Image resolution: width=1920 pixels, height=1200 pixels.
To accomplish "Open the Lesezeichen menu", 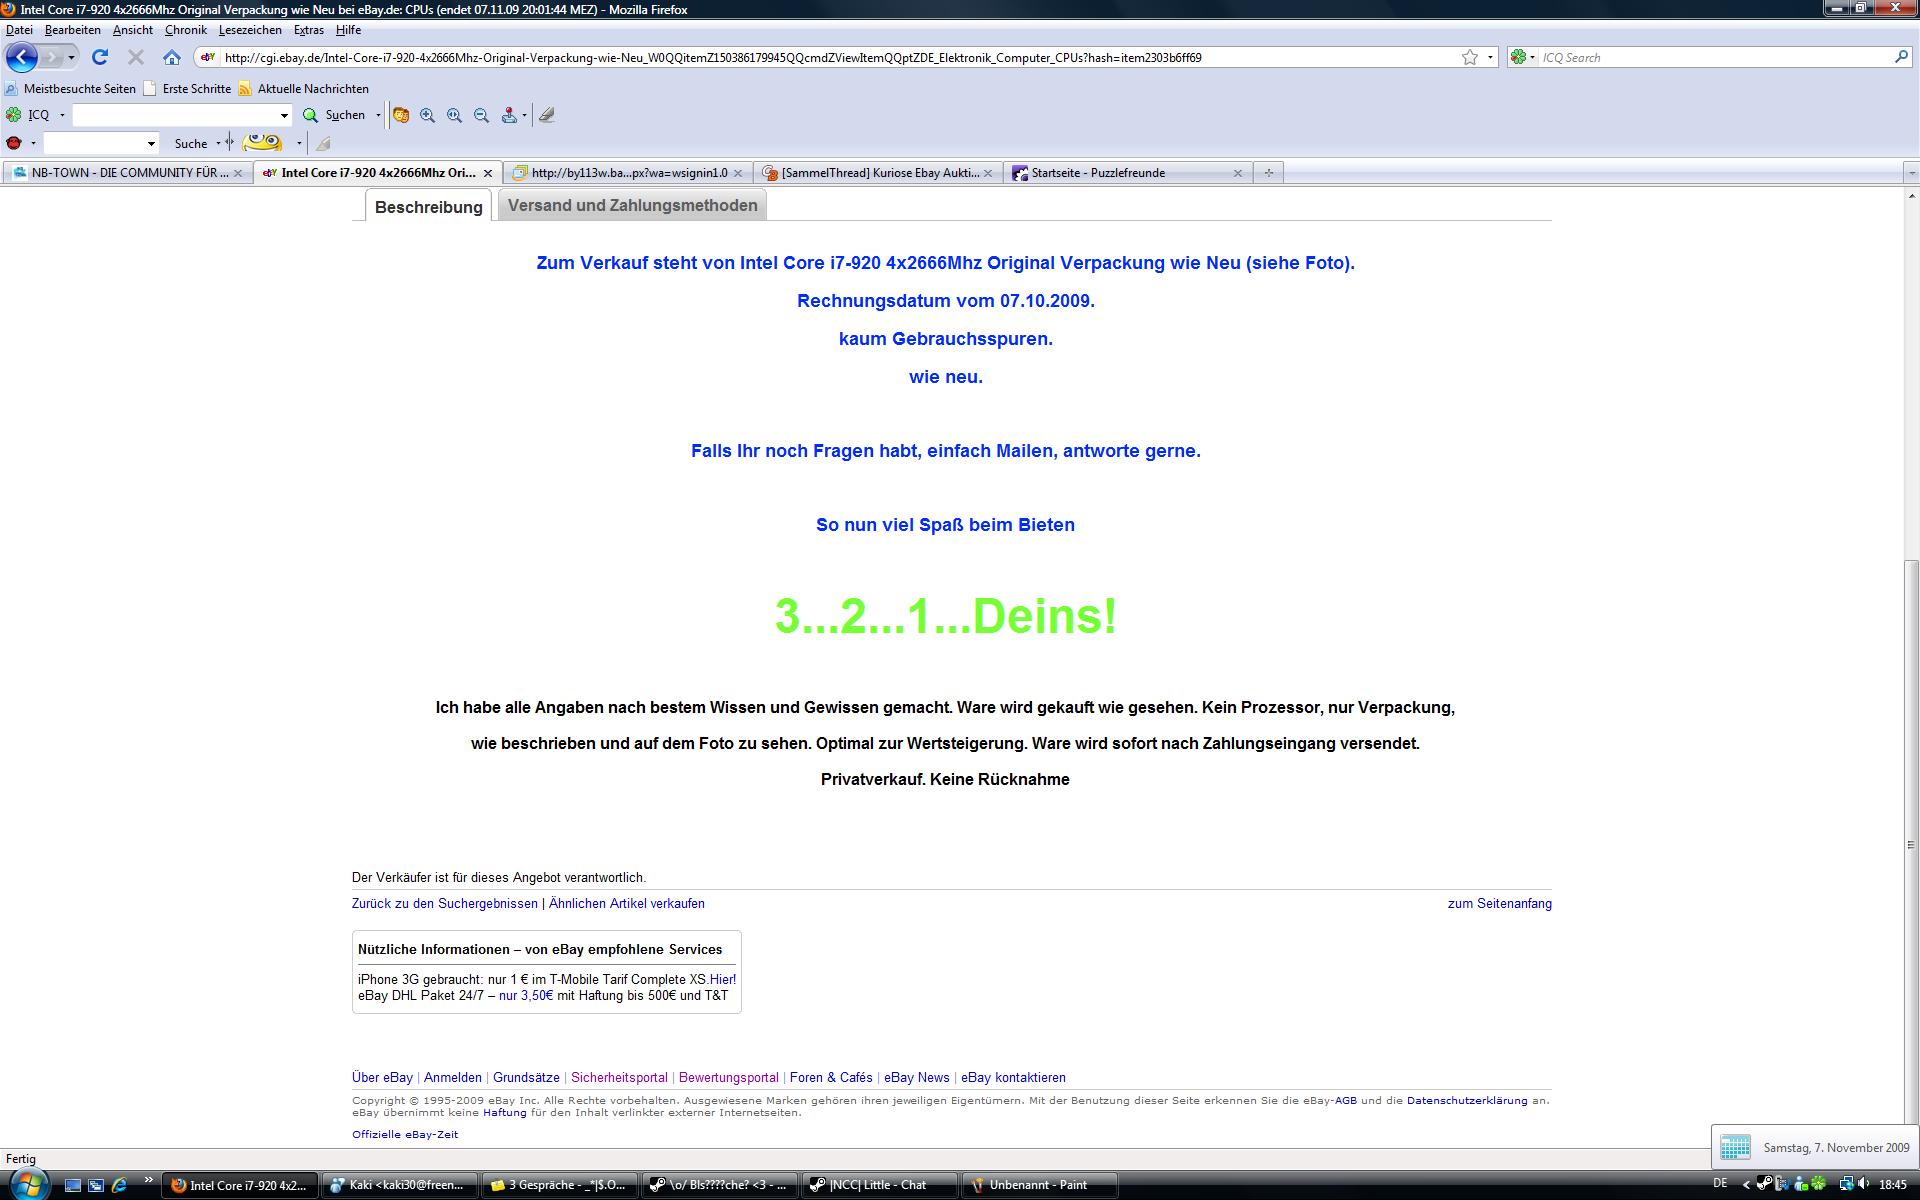I will pyautogui.click(x=250, y=30).
